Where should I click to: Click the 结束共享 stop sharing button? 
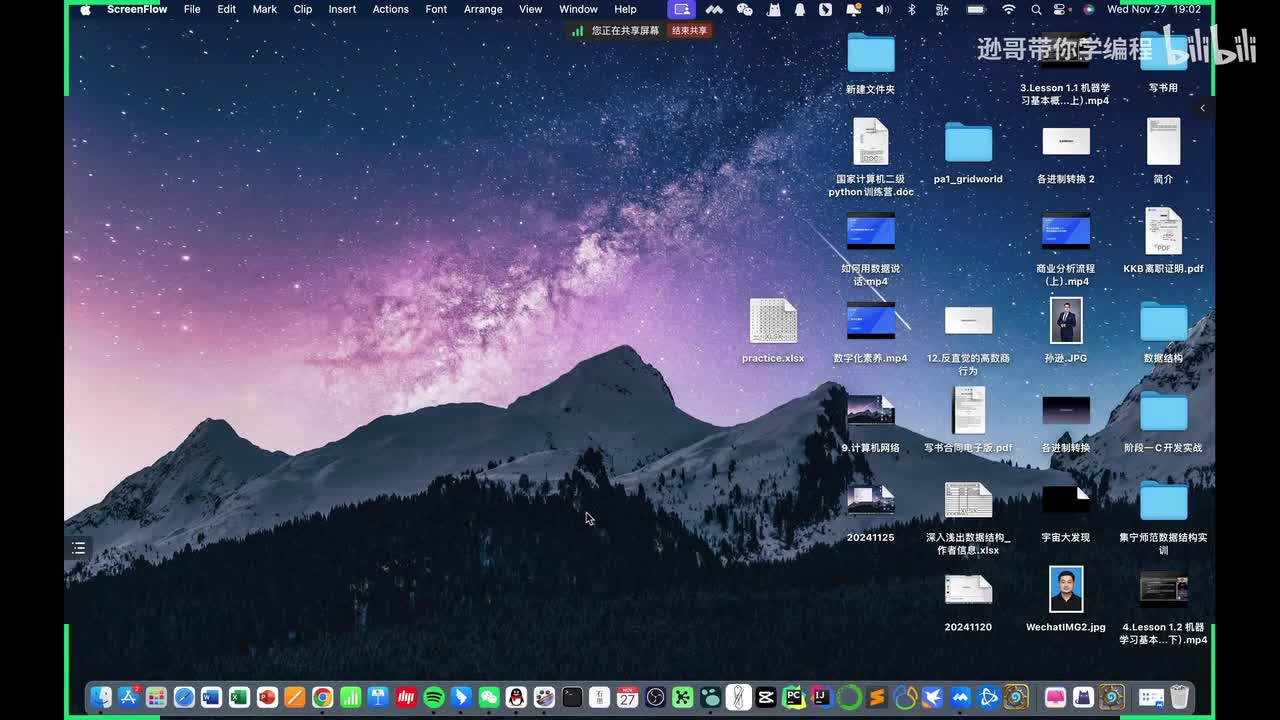click(x=689, y=30)
